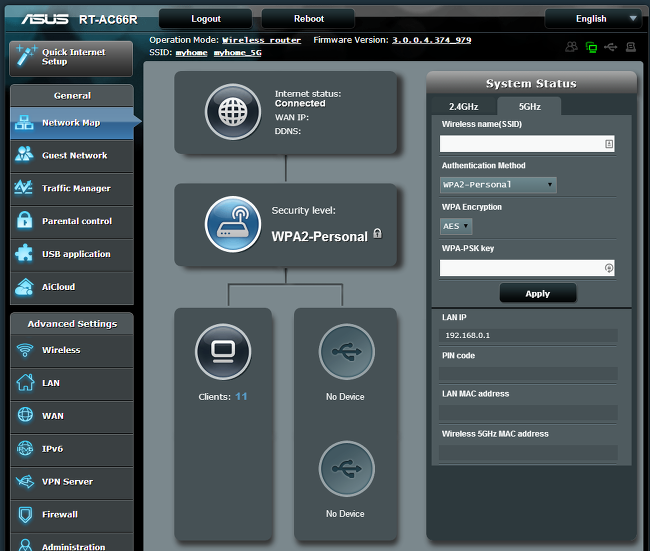Viewport: 650px width, 551px height.
Task: Open Network Map menu item
Action: pyautogui.click(x=72, y=123)
